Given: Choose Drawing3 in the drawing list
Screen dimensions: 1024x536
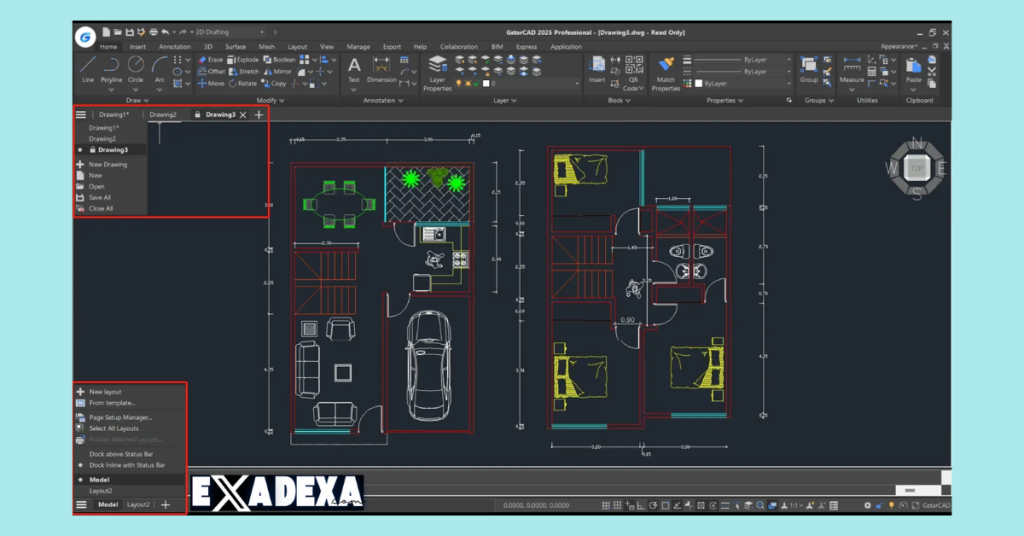Looking at the screenshot, I should pos(112,150).
